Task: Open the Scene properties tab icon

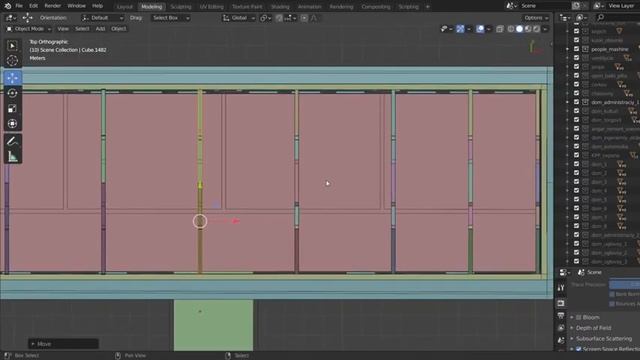Action: (561, 340)
